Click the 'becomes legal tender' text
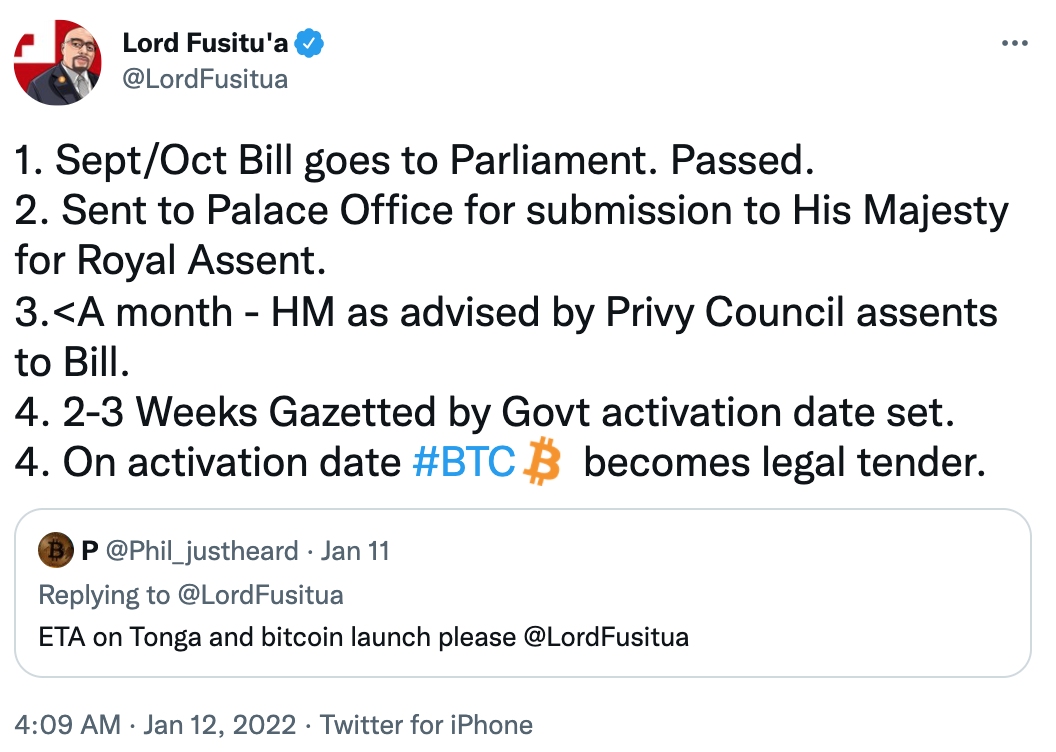Image resolution: width=1056 pixels, height=752 pixels. point(778,462)
